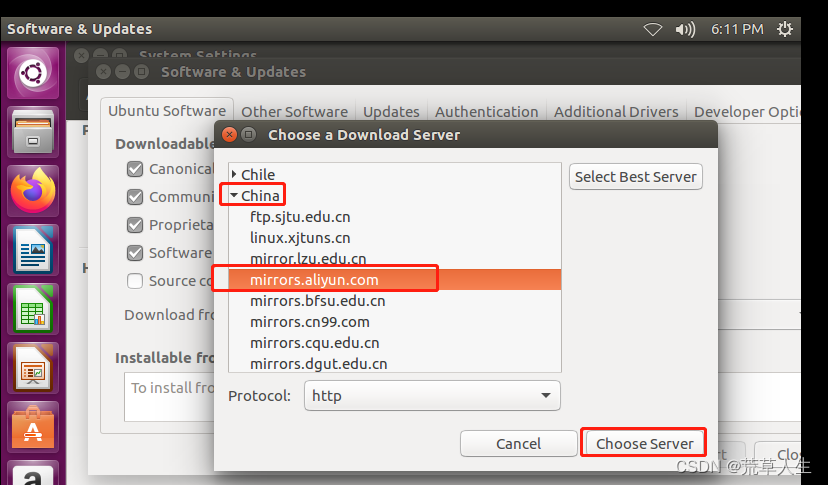This screenshot has width=828, height=485.
Task: Toggle the Software restricted checkbox
Action: 135,253
